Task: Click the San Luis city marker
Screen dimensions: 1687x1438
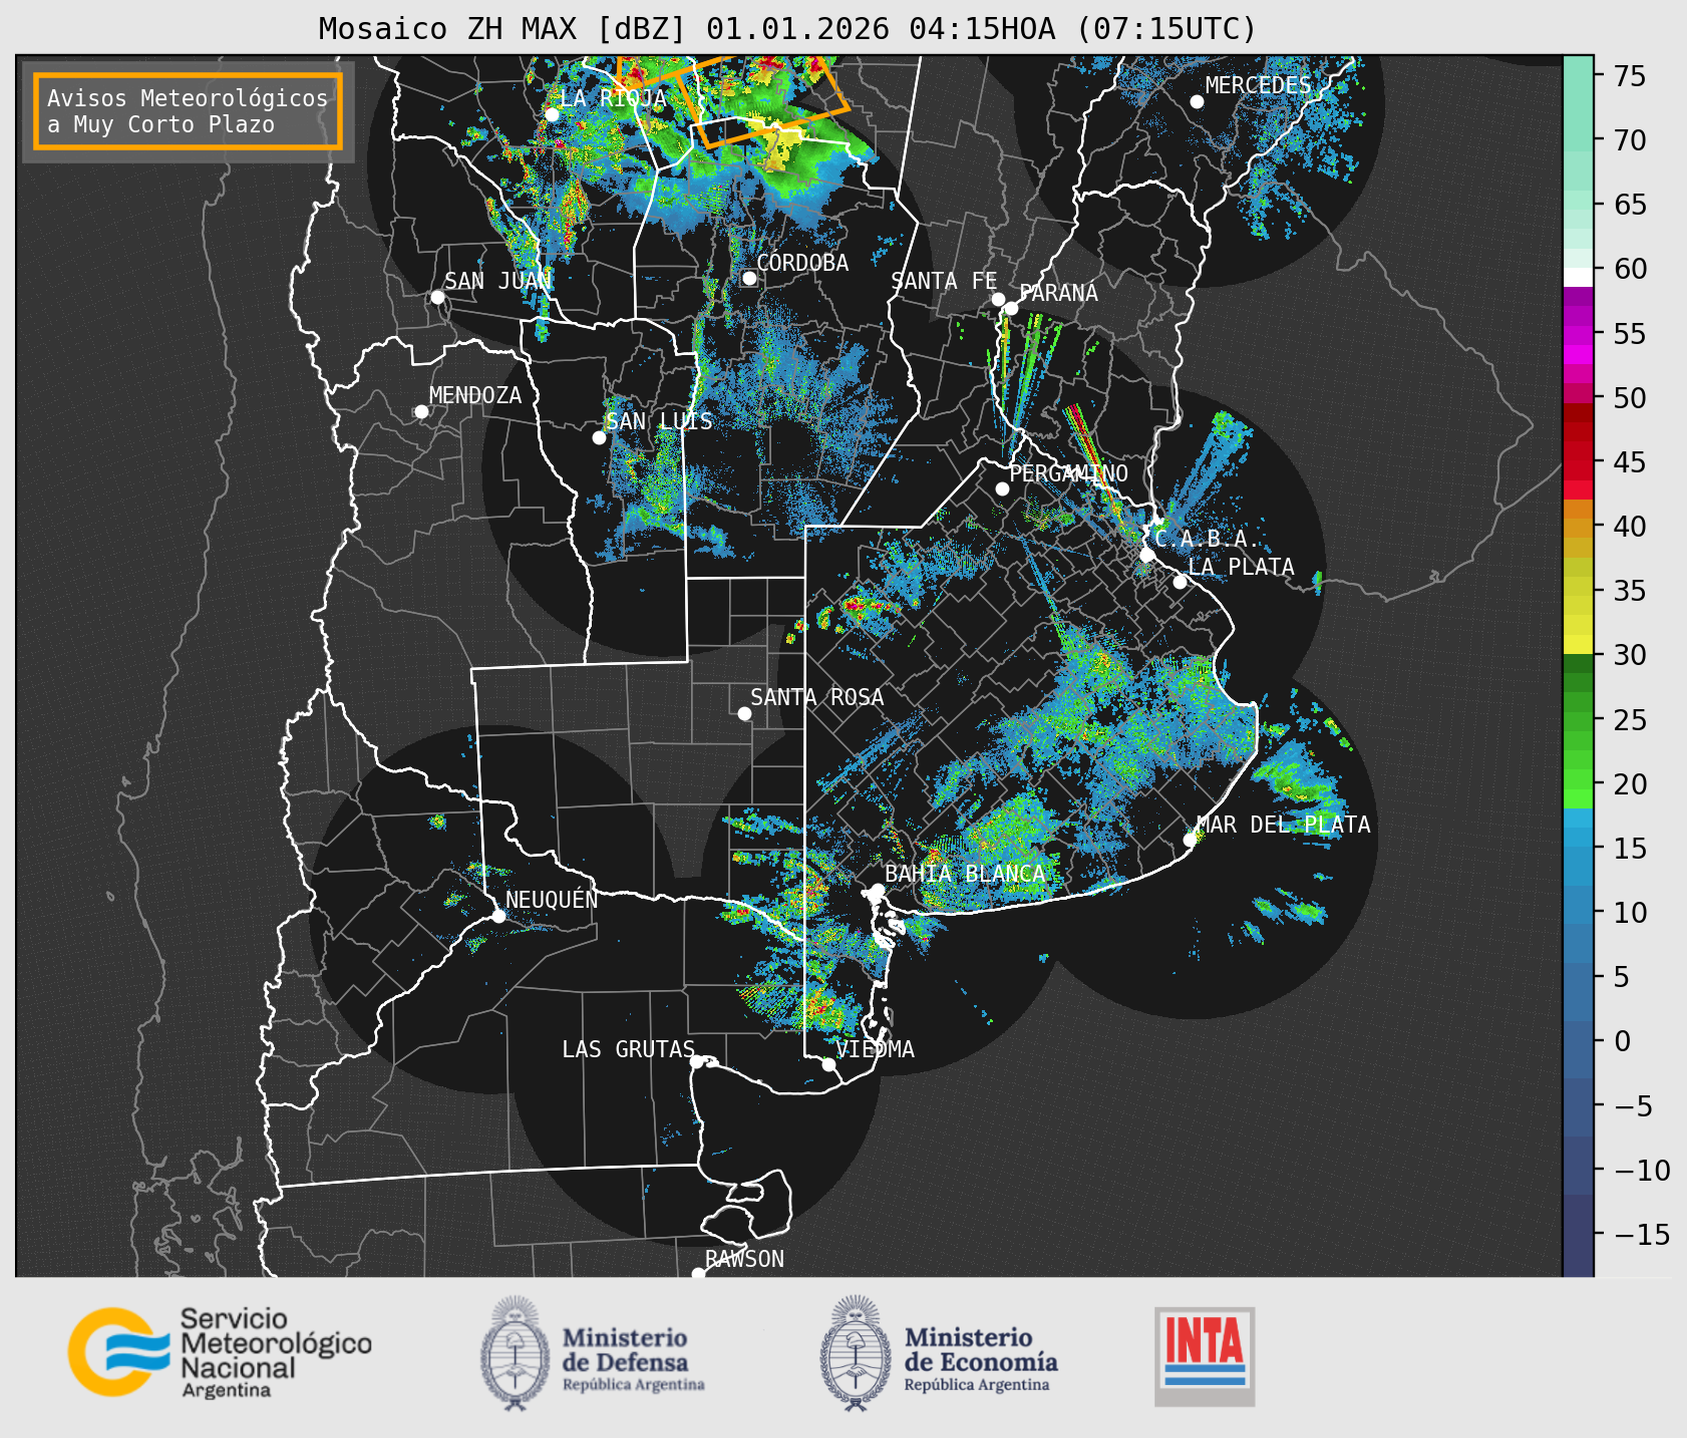Action: 599,438
